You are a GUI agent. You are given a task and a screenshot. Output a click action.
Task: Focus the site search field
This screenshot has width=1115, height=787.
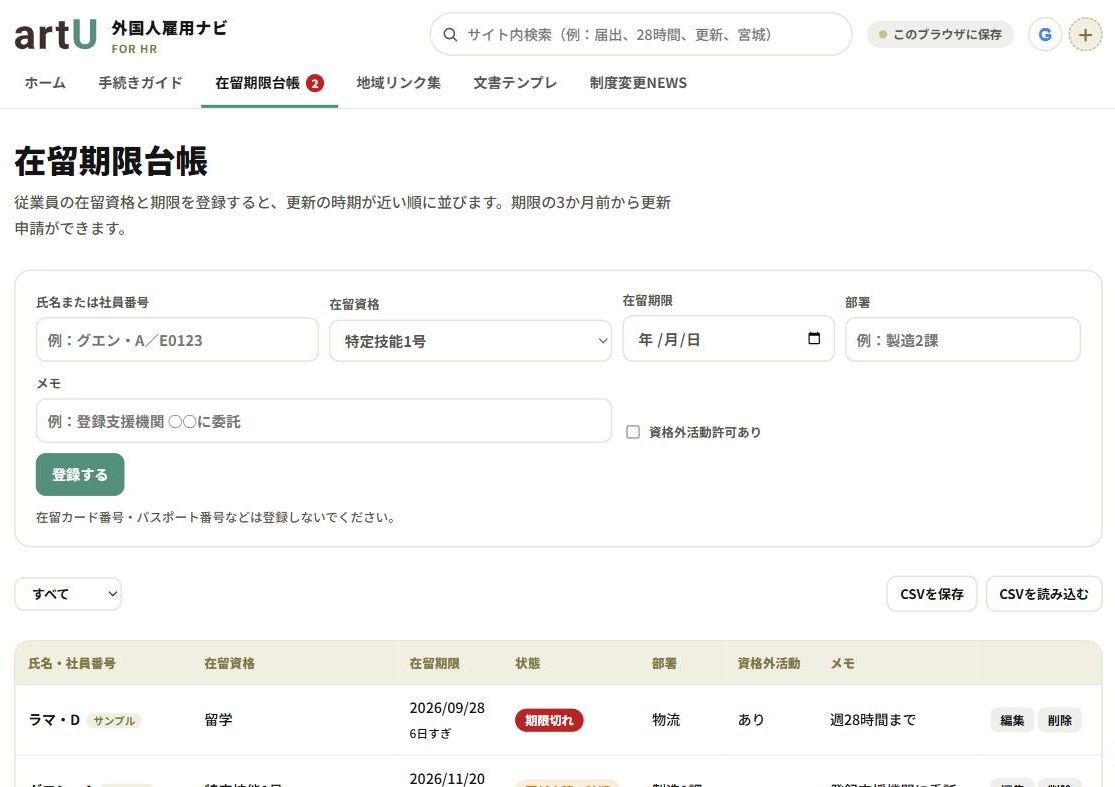640,34
